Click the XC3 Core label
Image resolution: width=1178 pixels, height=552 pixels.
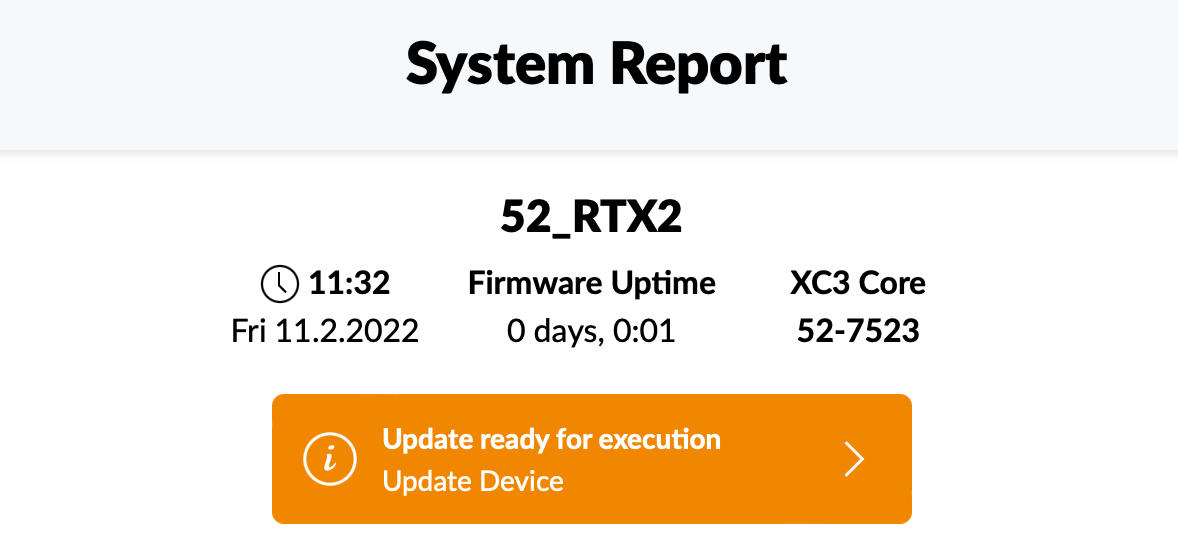(x=858, y=284)
